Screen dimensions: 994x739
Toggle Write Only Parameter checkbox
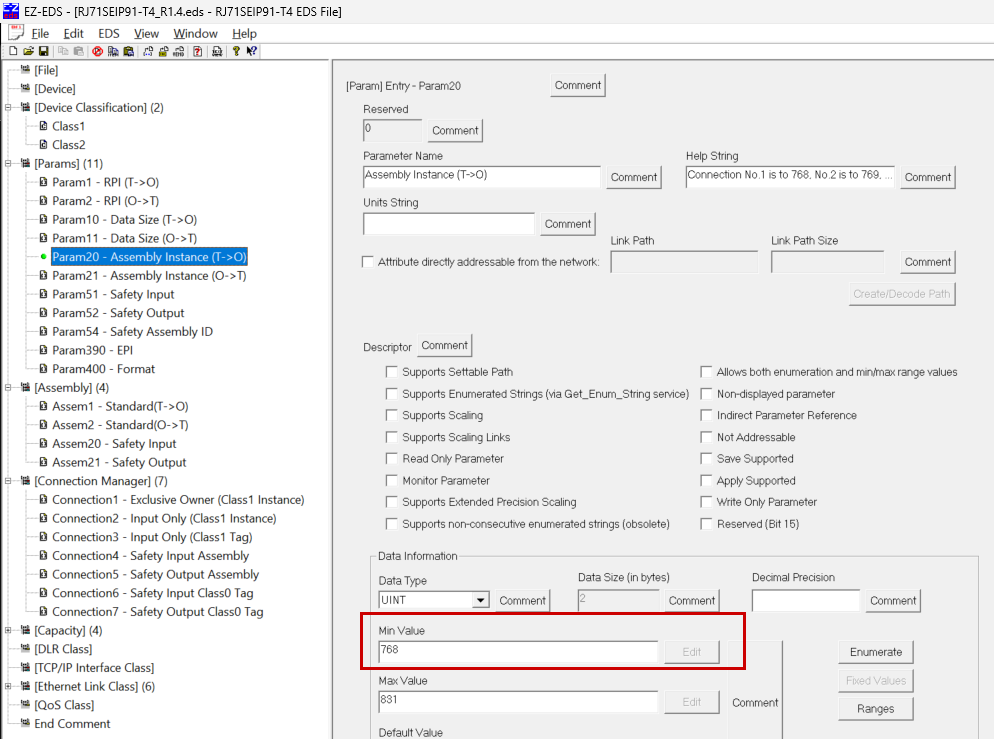click(706, 501)
